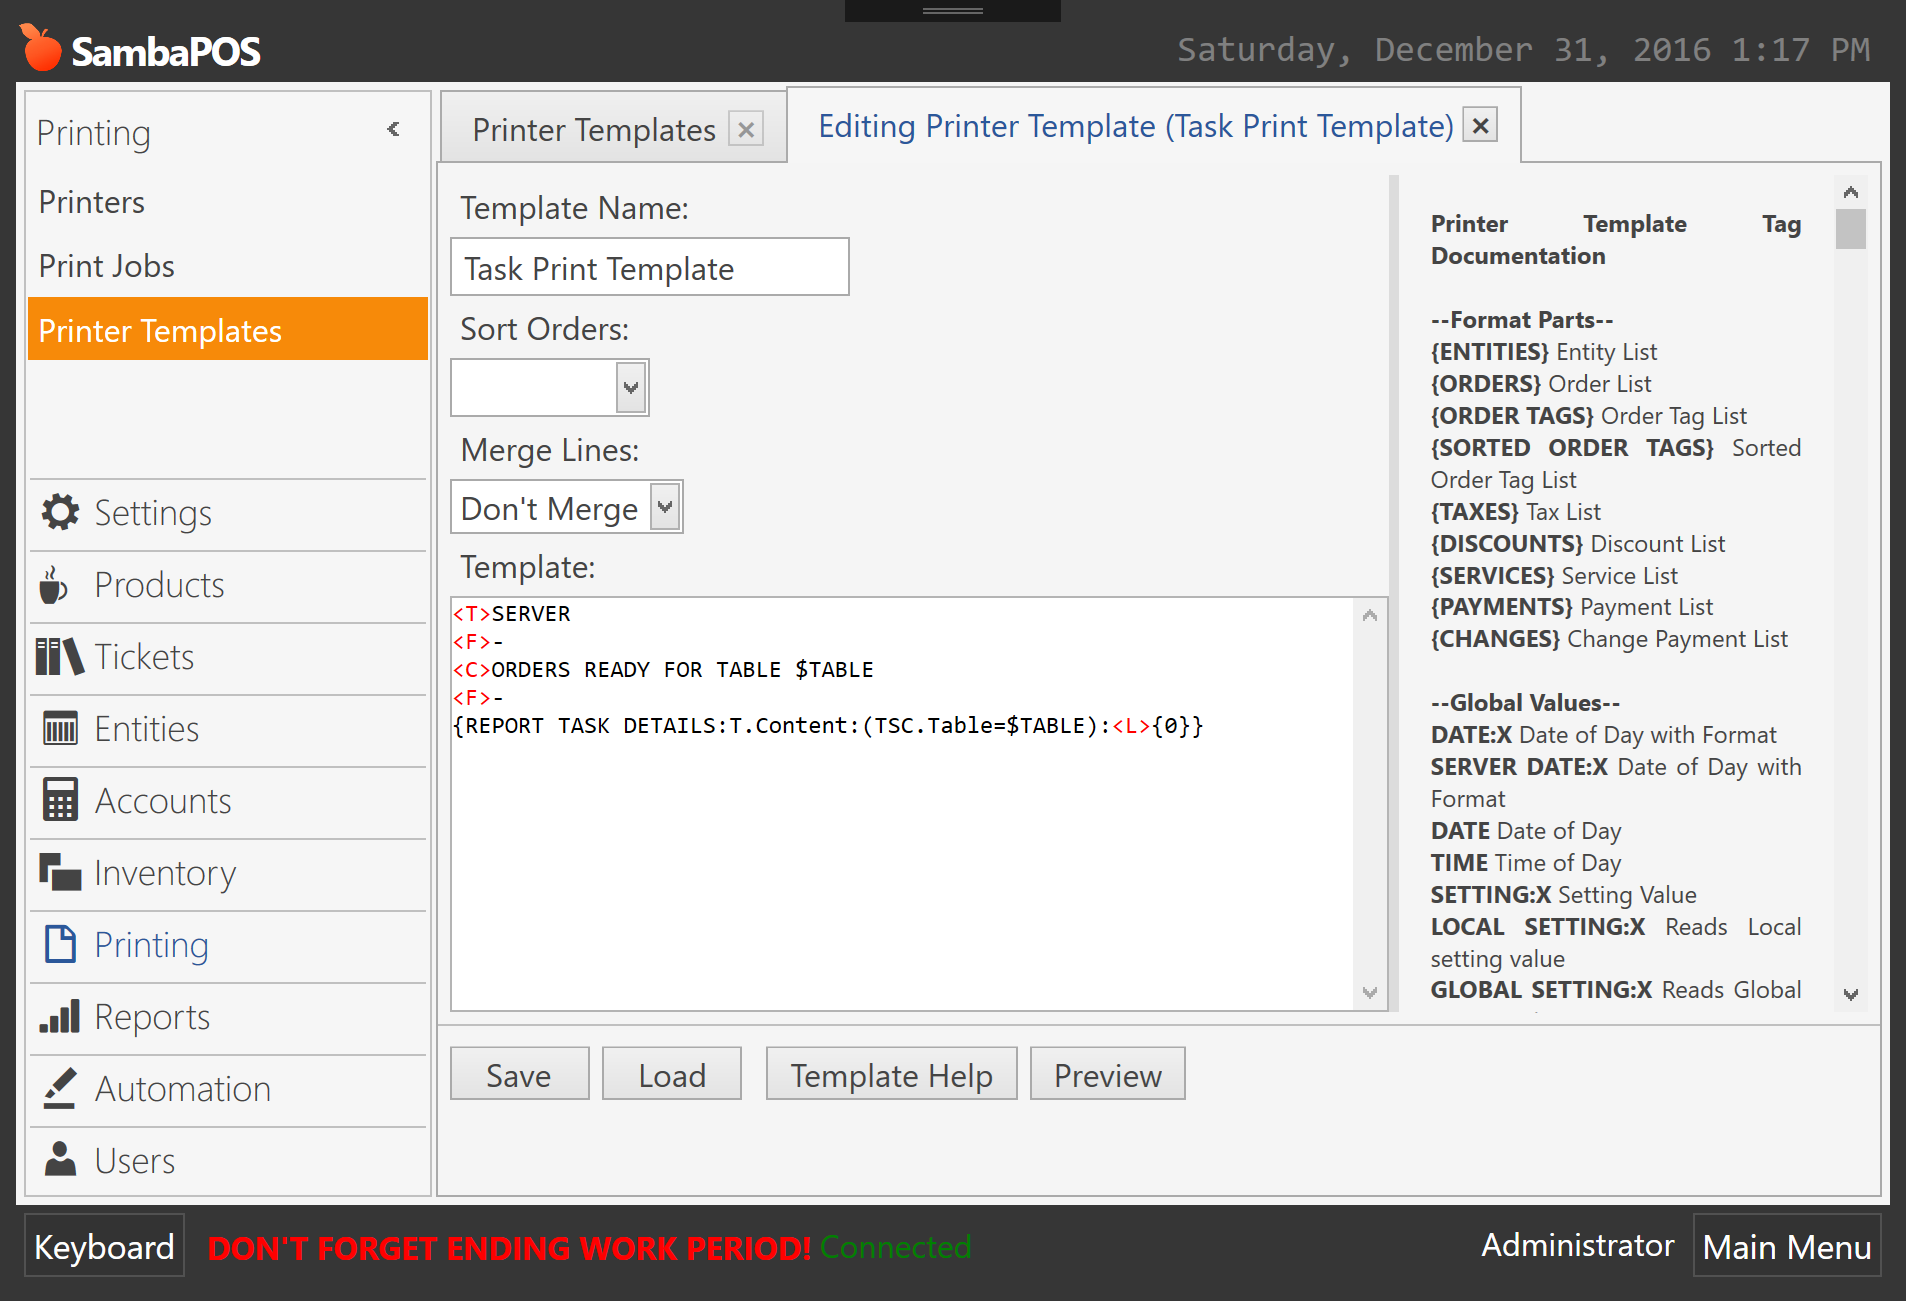Click the documentation panel scroll down arrow
The width and height of the screenshot is (1906, 1301).
pyautogui.click(x=1850, y=994)
